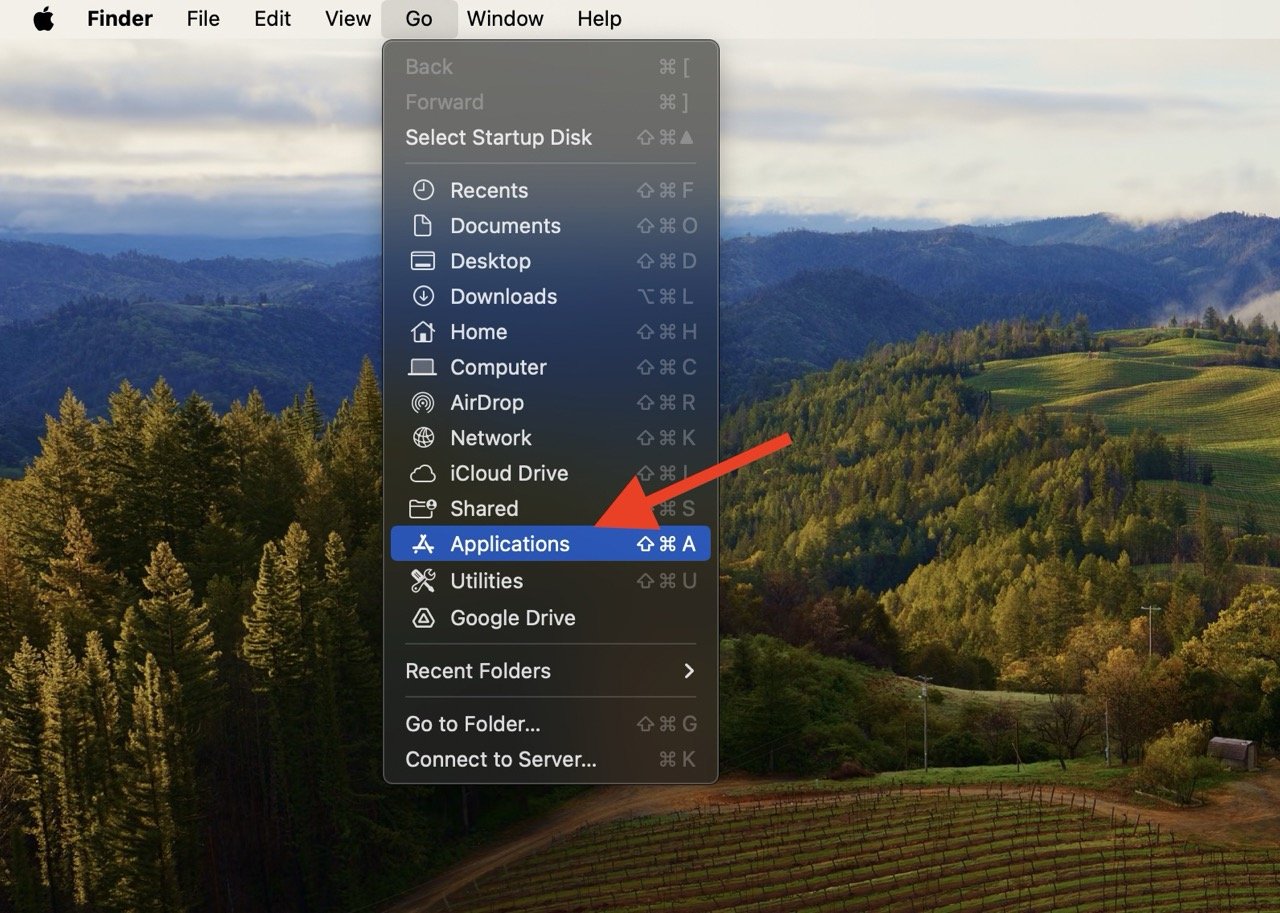1280x913 pixels.
Task: Select the Home label
Action: point(478,332)
